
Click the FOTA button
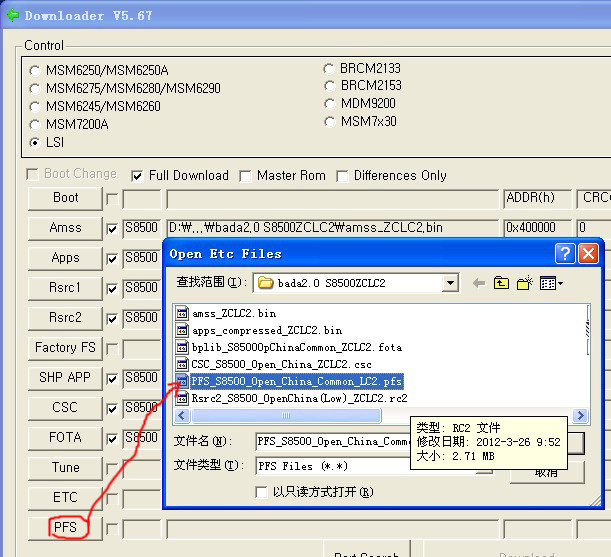(x=65, y=438)
